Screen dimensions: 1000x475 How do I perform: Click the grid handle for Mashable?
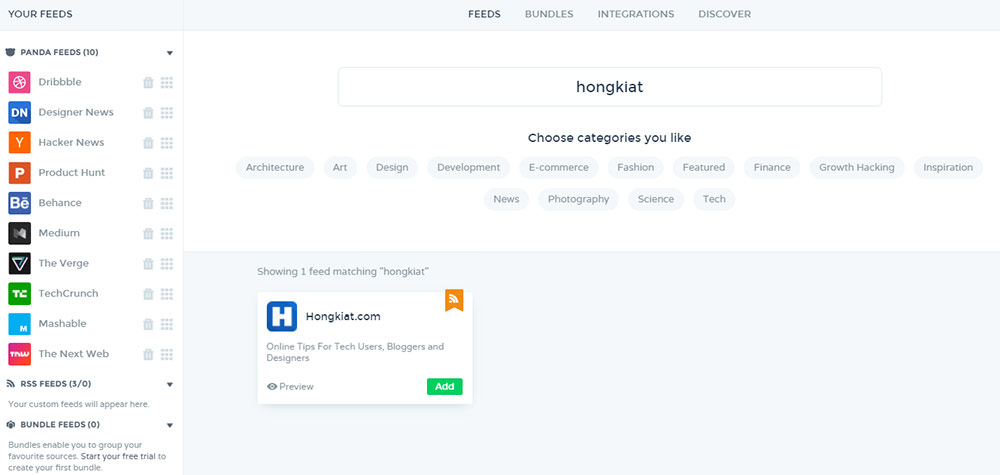[x=167, y=324]
